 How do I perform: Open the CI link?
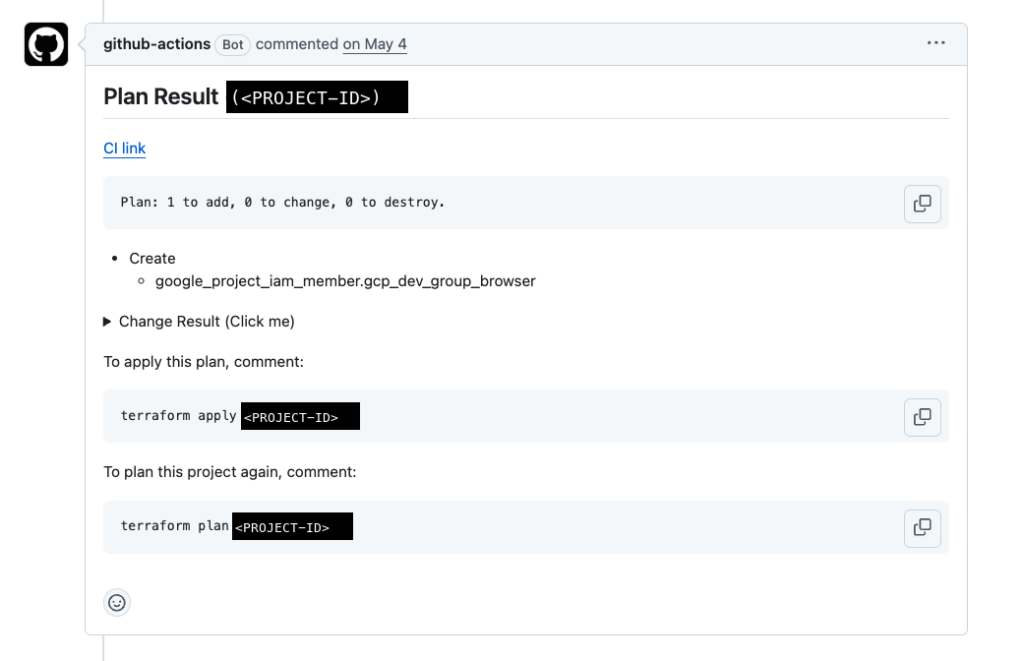[124, 148]
